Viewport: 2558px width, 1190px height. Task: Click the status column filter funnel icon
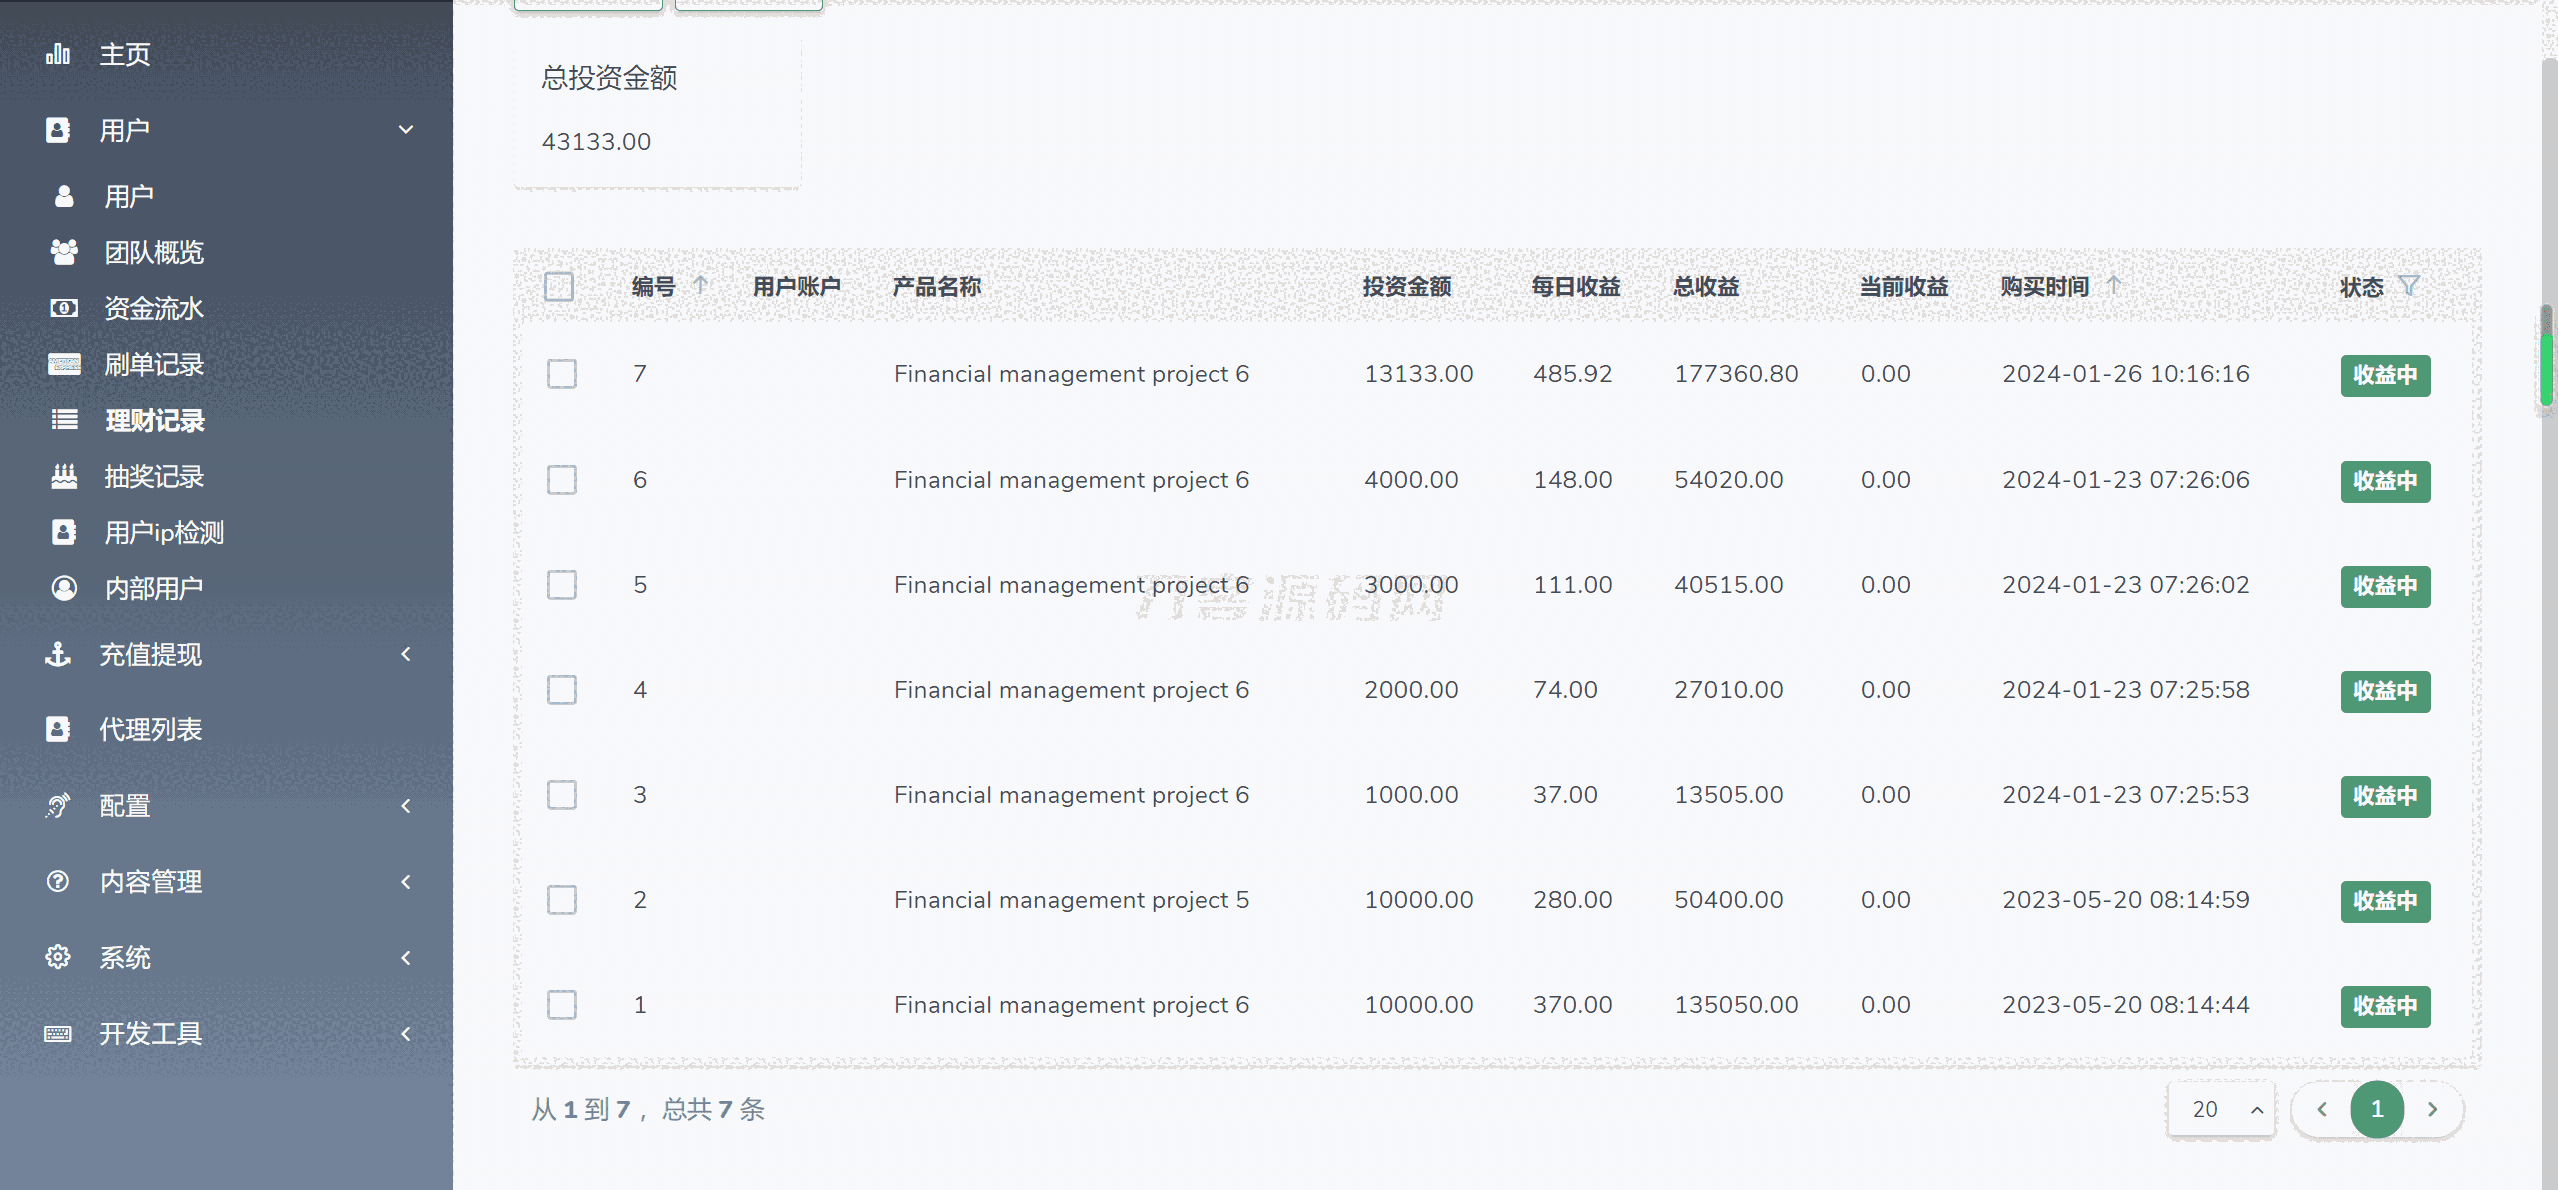pos(2408,286)
